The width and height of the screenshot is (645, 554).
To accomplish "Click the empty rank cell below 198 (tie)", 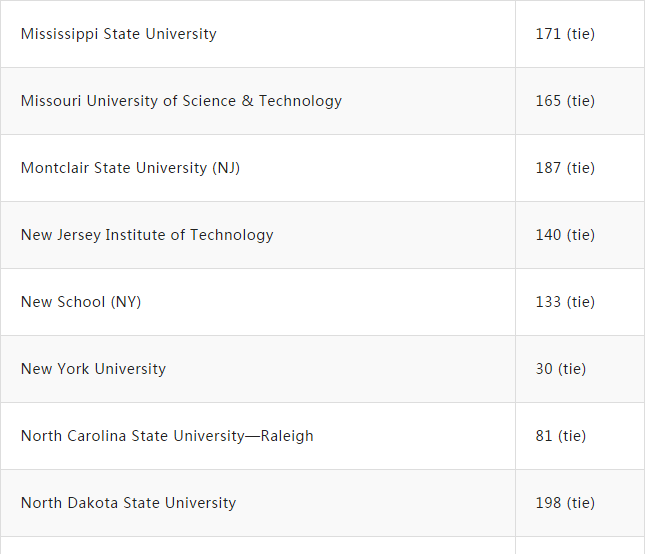I will coord(580,546).
